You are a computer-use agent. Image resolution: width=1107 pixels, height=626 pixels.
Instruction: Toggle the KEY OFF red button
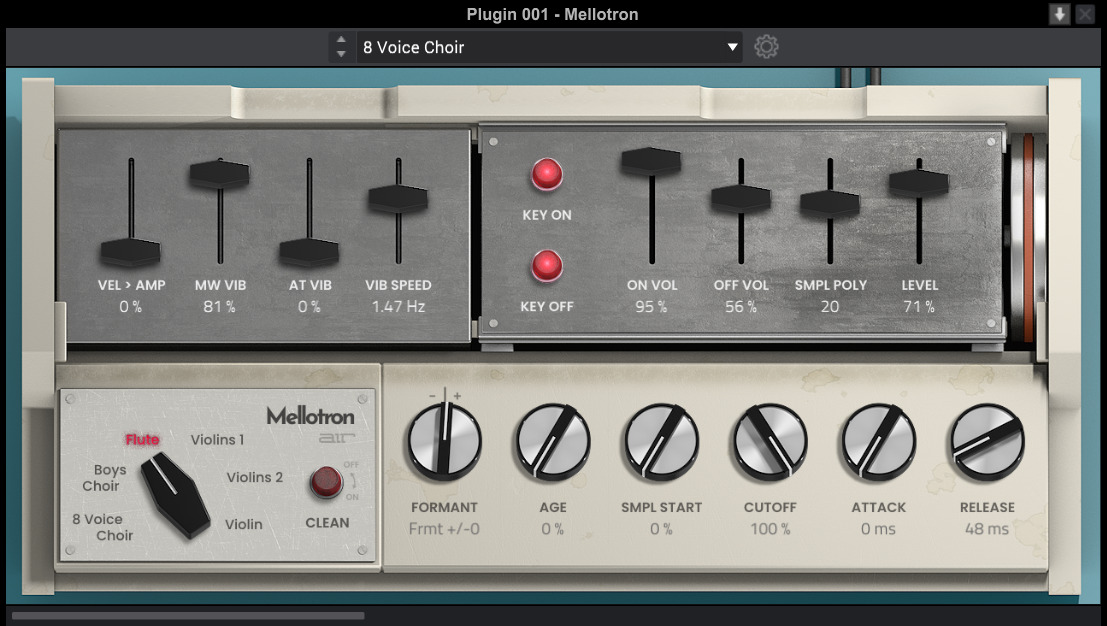pos(547,266)
